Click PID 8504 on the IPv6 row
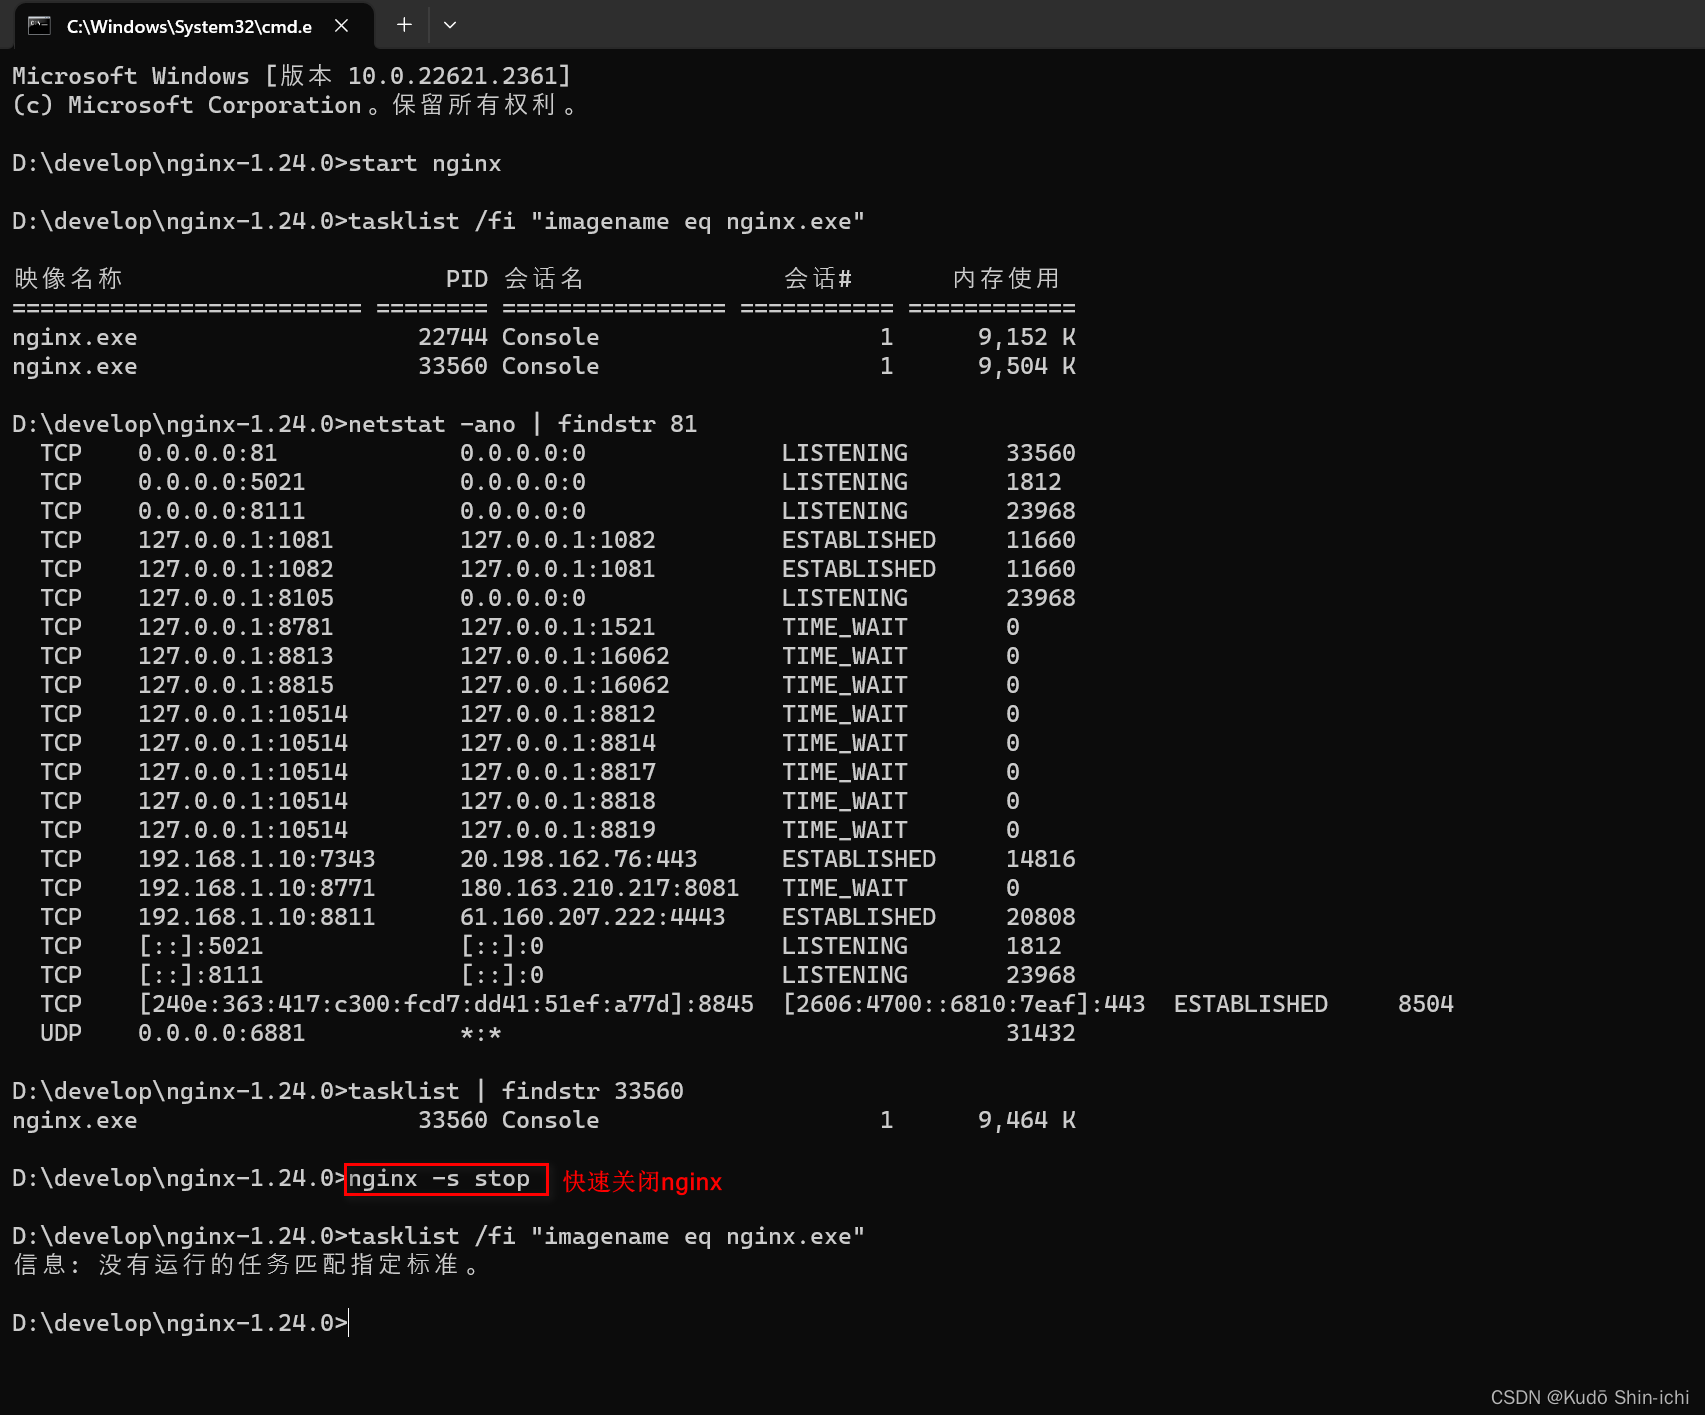Image resolution: width=1705 pixels, height=1415 pixels. click(1426, 1004)
